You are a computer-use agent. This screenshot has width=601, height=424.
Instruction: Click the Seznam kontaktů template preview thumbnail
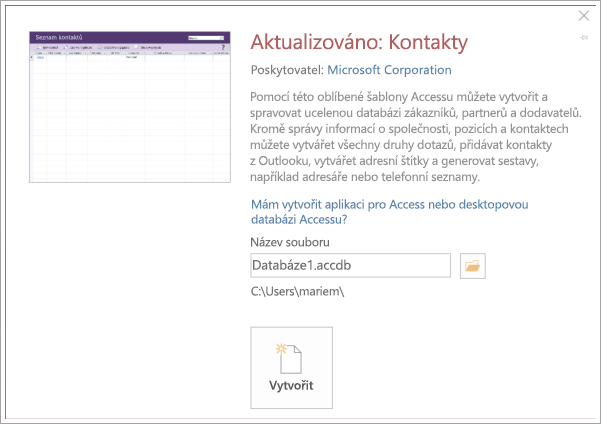click(x=130, y=107)
